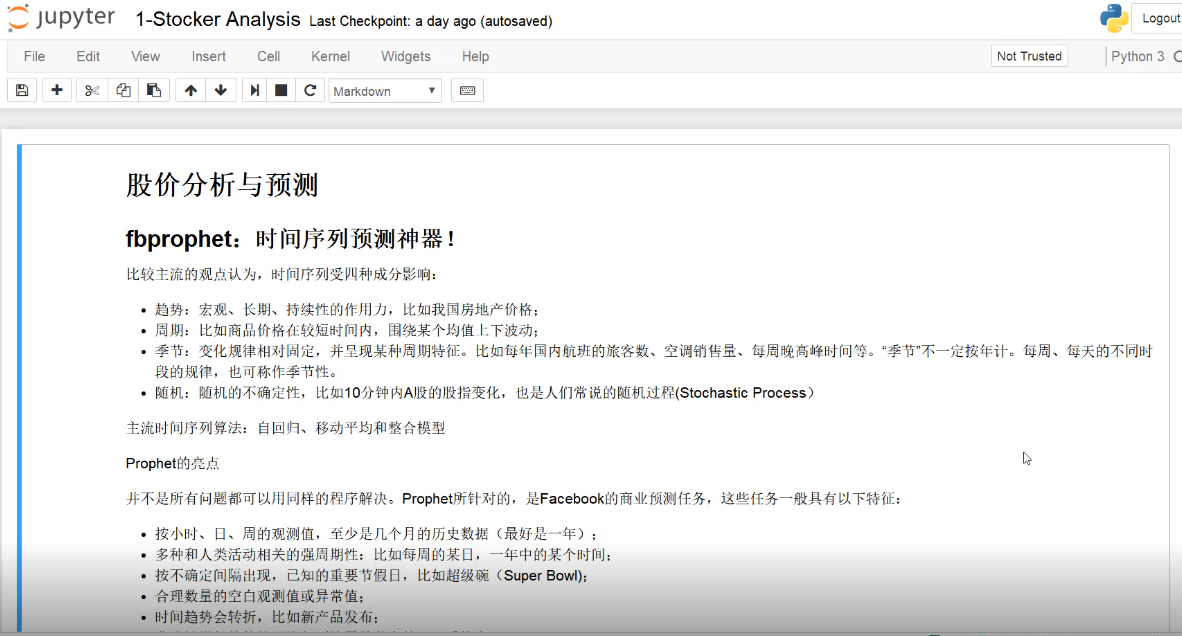
Task: Run the current cell icon
Action: (255, 91)
